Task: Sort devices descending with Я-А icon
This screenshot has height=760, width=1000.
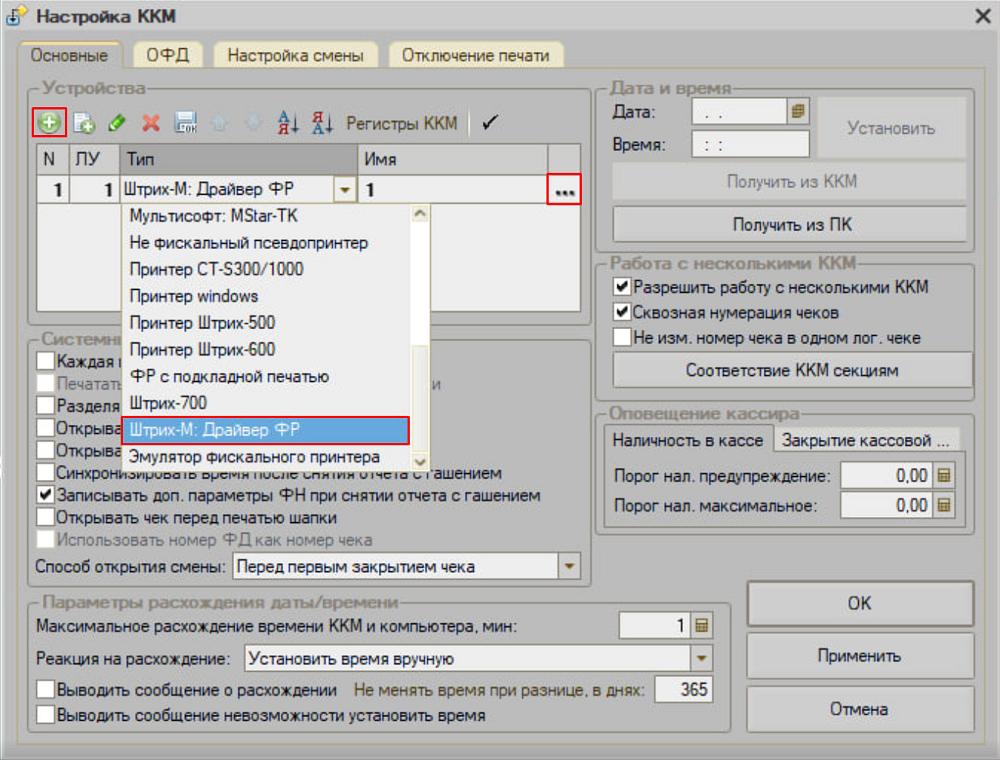Action: coord(322,123)
